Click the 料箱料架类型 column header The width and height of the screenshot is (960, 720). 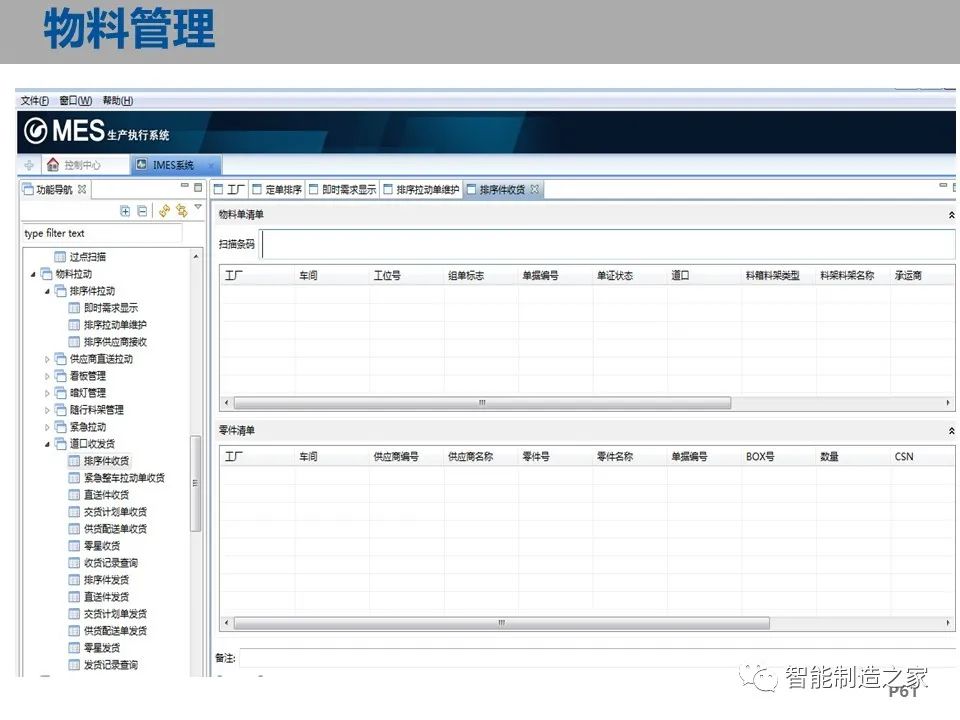point(778,276)
